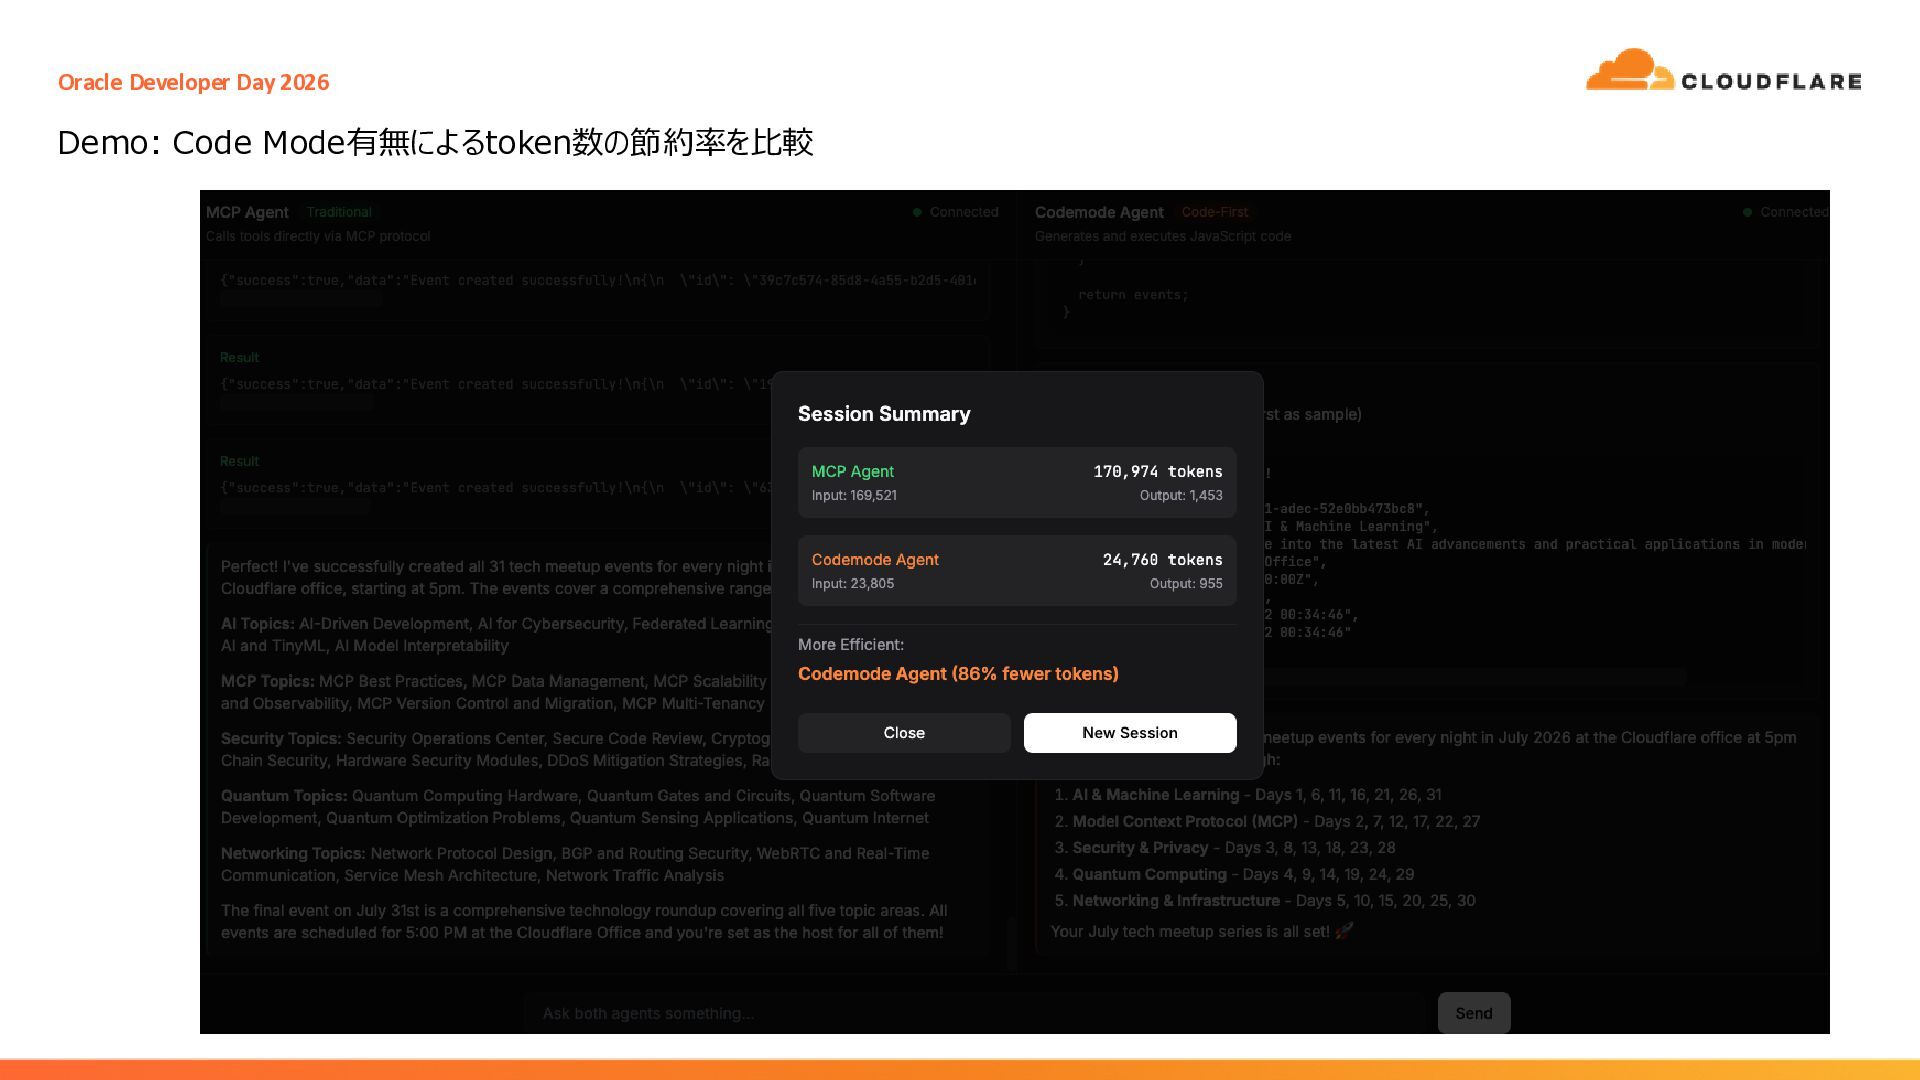Click the Send button
This screenshot has height=1080, width=1920.
(1474, 1013)
